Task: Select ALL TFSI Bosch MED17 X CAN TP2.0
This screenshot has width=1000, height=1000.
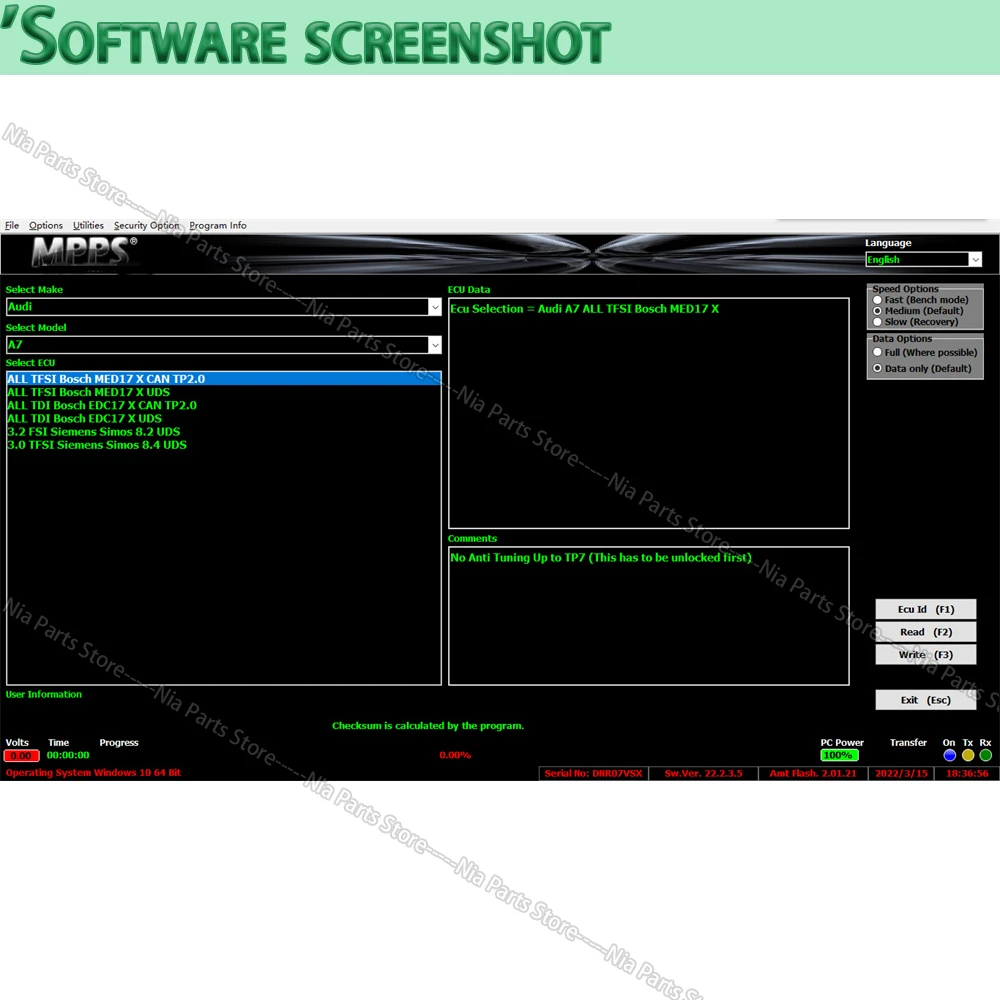Action: [223, 379]
